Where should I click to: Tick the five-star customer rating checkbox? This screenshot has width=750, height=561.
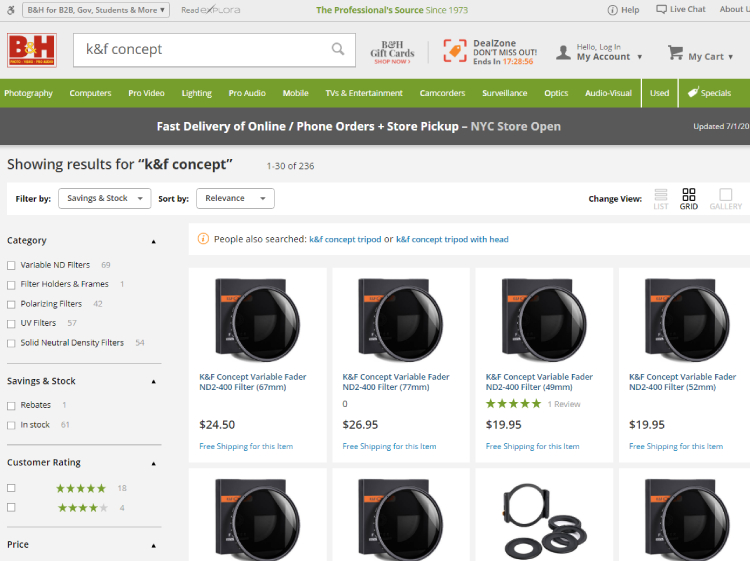(x=11, y=488)
